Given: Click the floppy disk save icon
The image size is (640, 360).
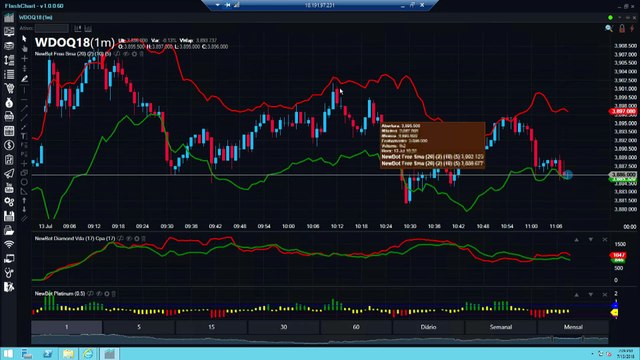Looking at the screenshot, I should [9, 216].
